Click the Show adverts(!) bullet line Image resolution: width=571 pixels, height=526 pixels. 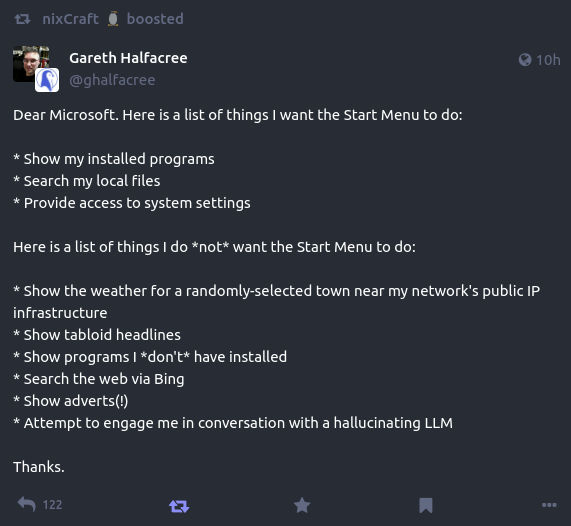pos(71,401)
